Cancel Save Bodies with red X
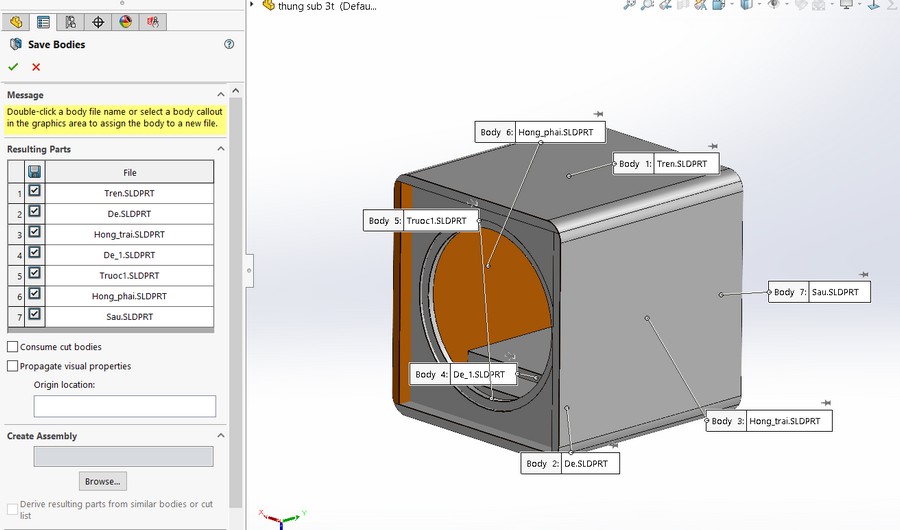The image size is (900, 530). (36, 67)
